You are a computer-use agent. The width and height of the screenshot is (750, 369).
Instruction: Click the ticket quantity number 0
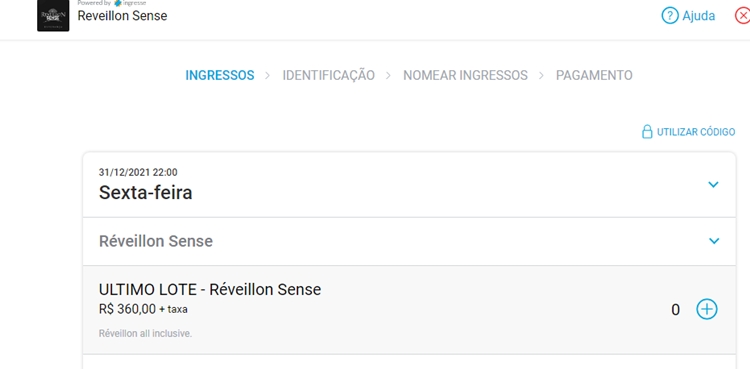click(675, 310)
